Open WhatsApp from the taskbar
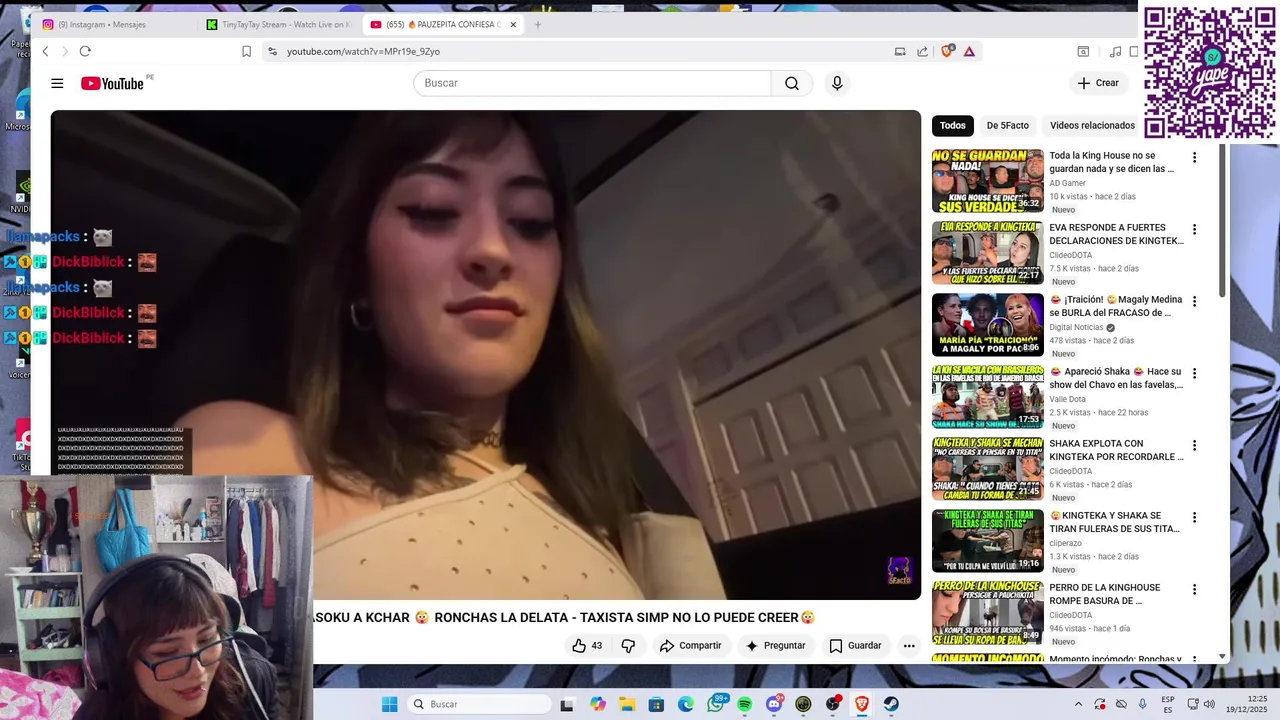 (715, 704)
